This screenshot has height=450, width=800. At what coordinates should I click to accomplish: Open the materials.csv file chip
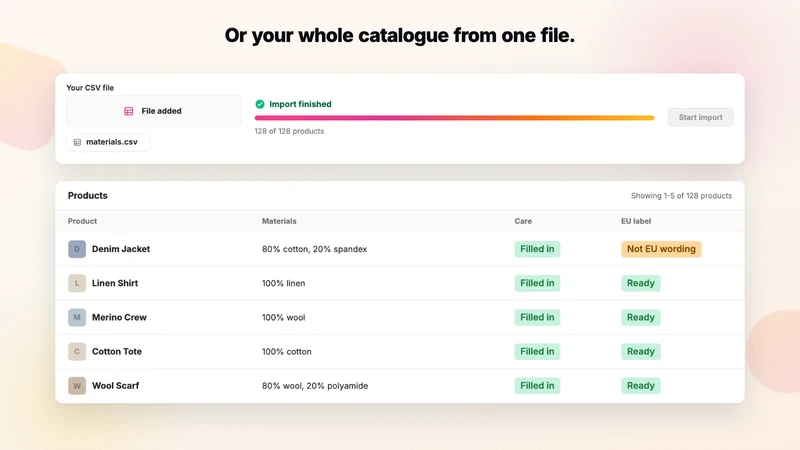[x=108, y=142]
